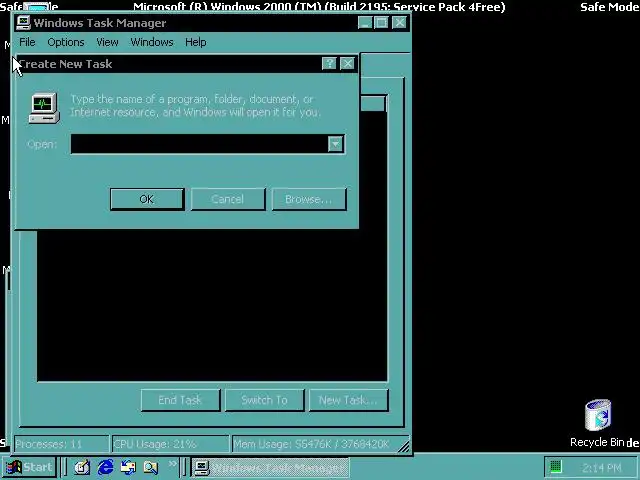Screen dimensions: 640x480
Task: Select the Recycle Bin desktop icon
Action: 598,424
